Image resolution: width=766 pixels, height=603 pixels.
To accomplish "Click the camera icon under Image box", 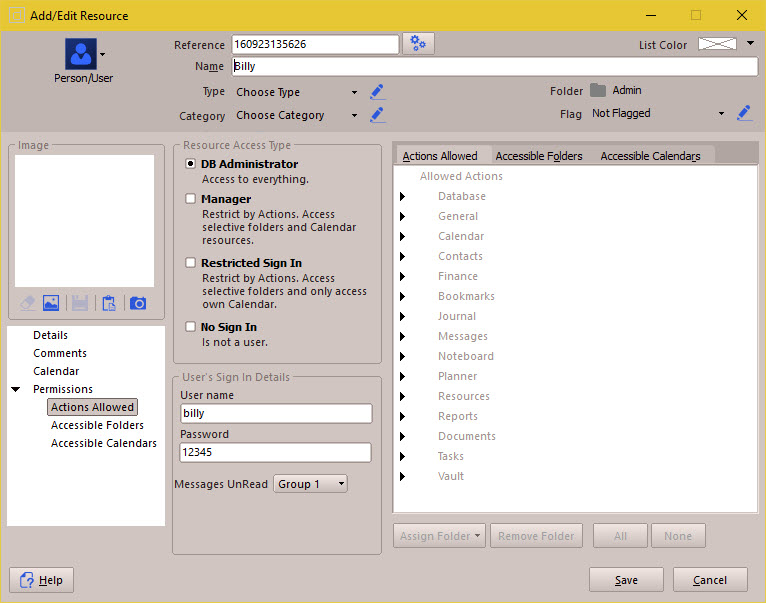I will (138, 303).
